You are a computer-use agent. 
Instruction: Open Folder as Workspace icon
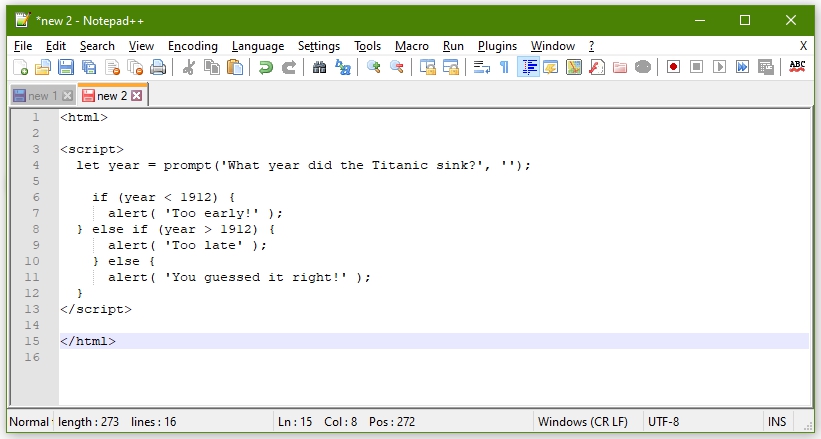tap(620, 67)
